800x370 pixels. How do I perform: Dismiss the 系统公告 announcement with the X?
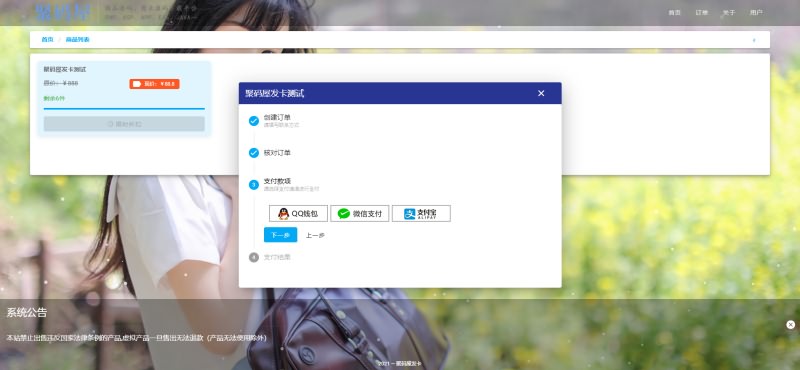click(790, 325)
